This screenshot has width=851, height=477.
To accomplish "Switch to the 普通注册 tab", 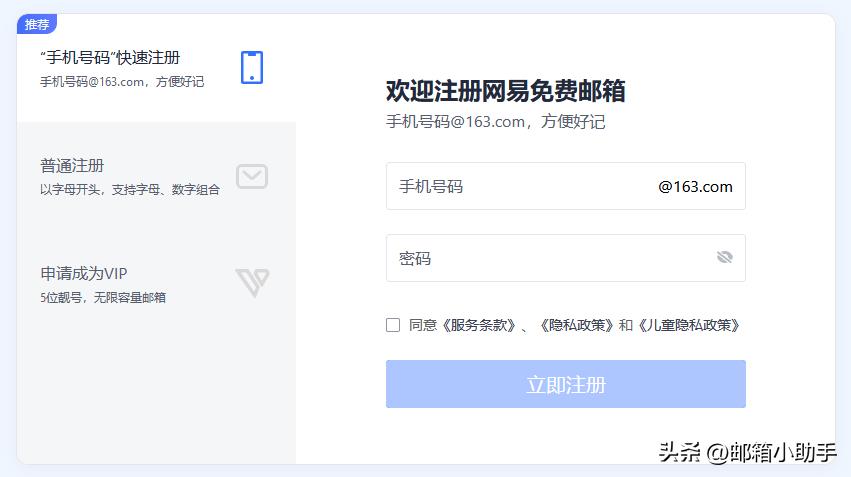I will (156, 176).
